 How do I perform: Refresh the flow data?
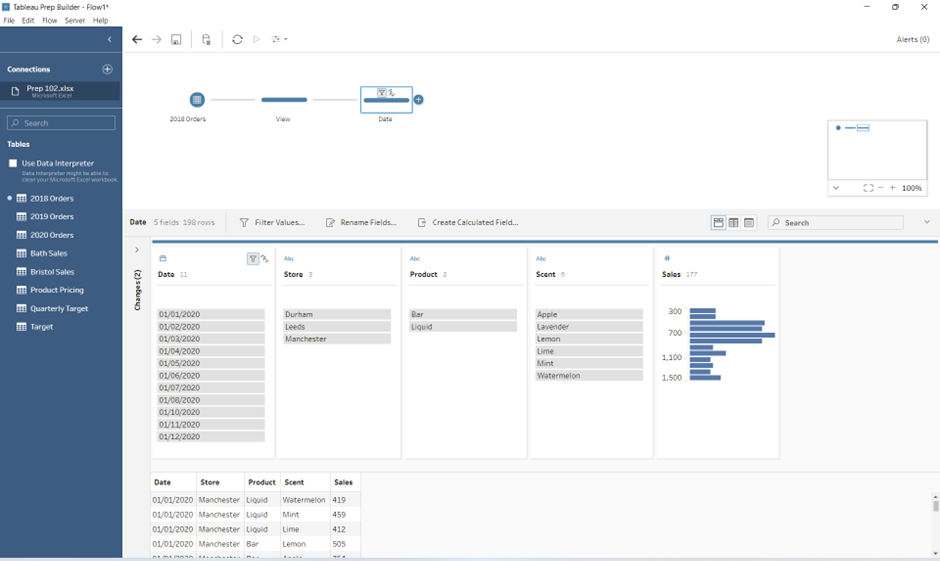coord(237,39)
